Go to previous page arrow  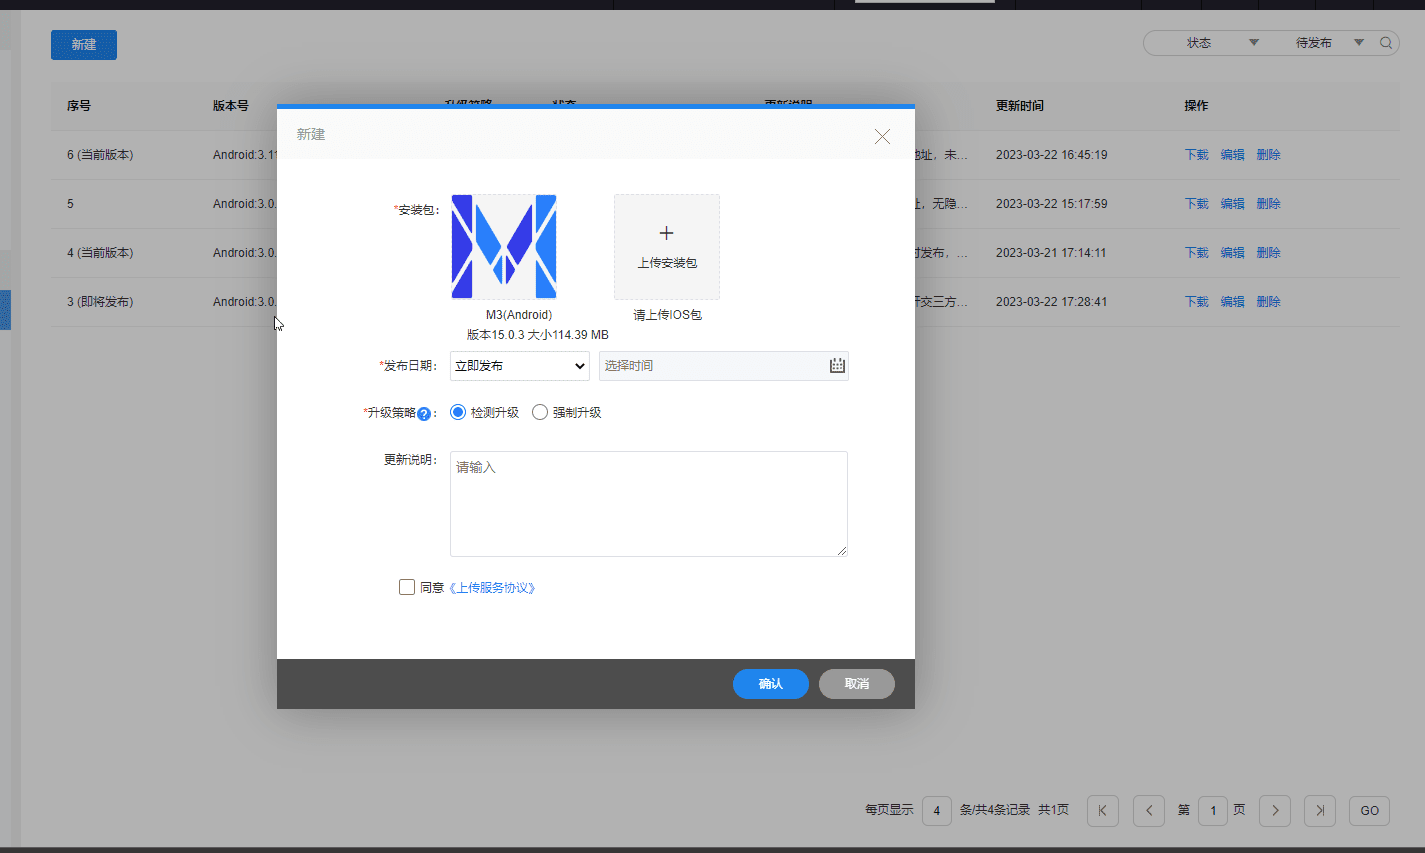[x=1149, y=811]
